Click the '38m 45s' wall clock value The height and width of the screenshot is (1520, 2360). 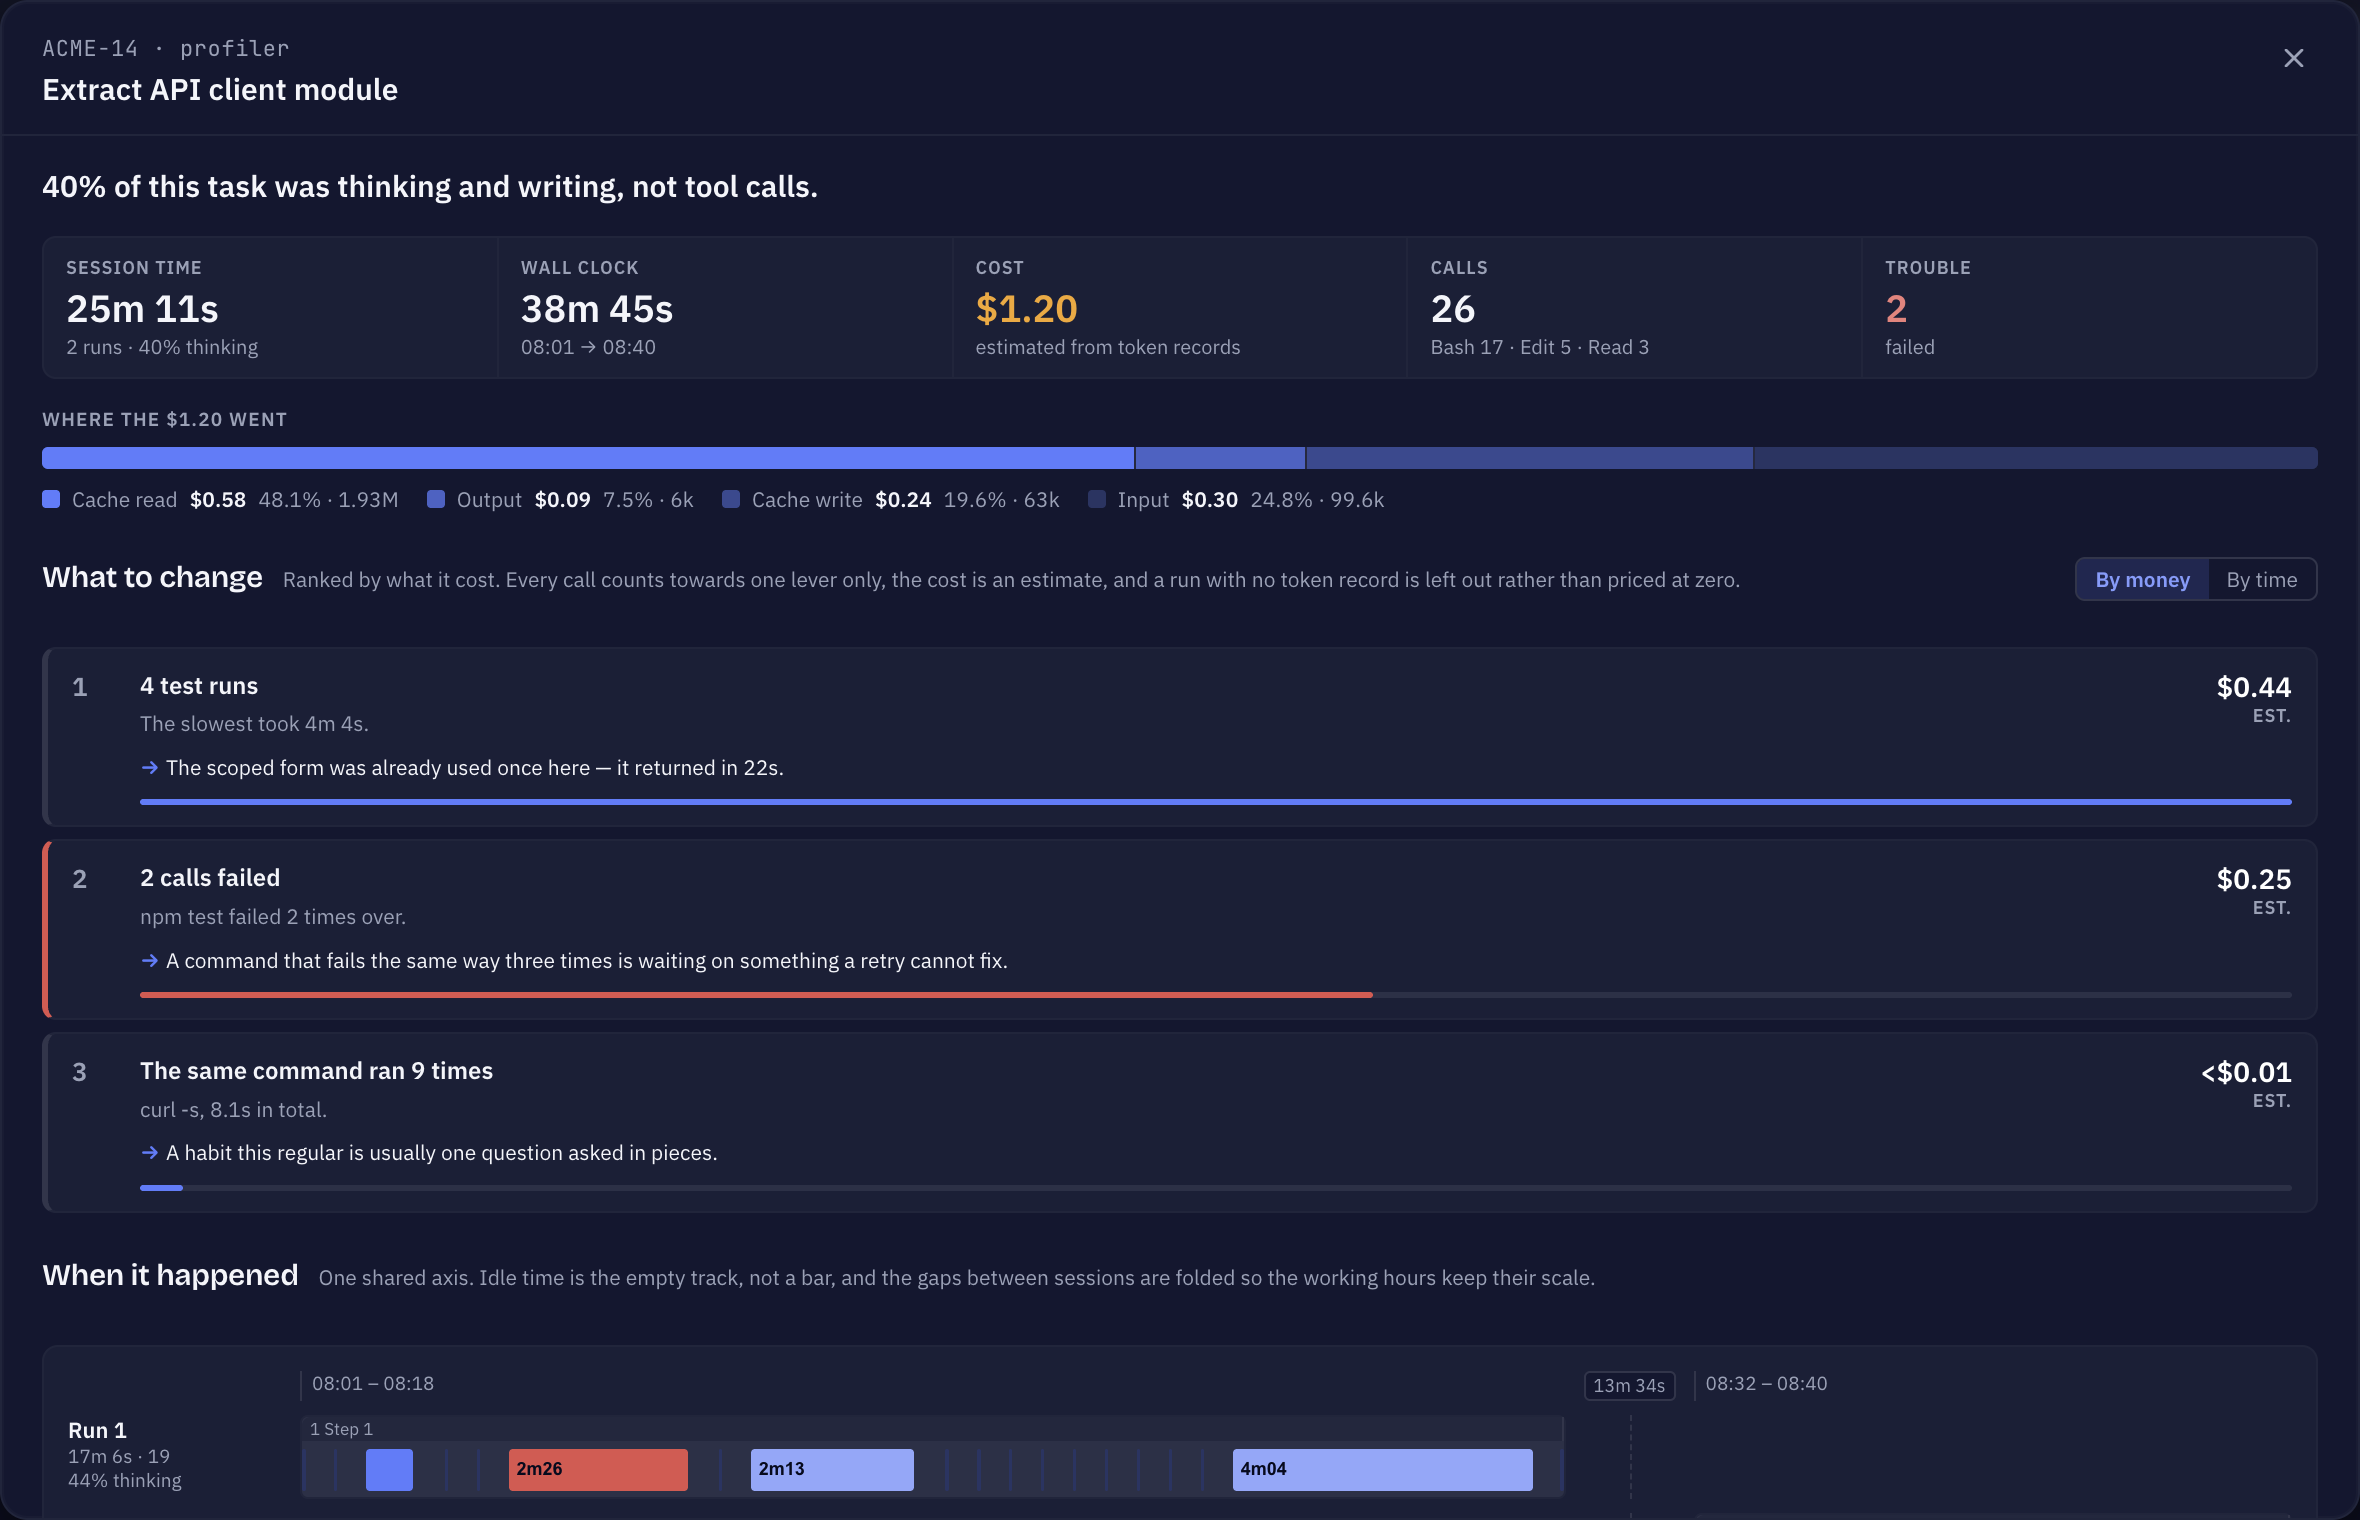(x=596, y=309)
